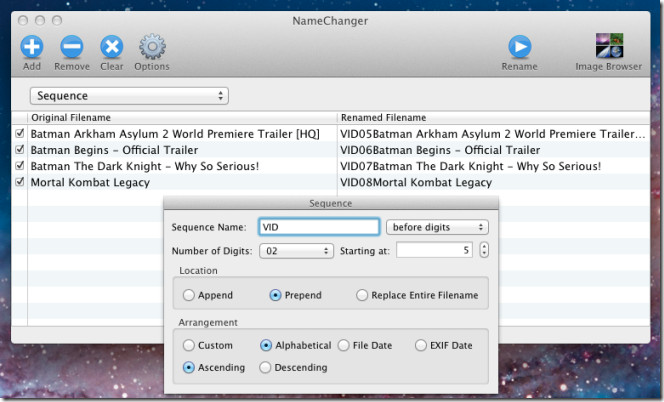Uncheck Batman The Dark Knight file checkbox
This screenshot has width=664, height=402.
[19, 166]
